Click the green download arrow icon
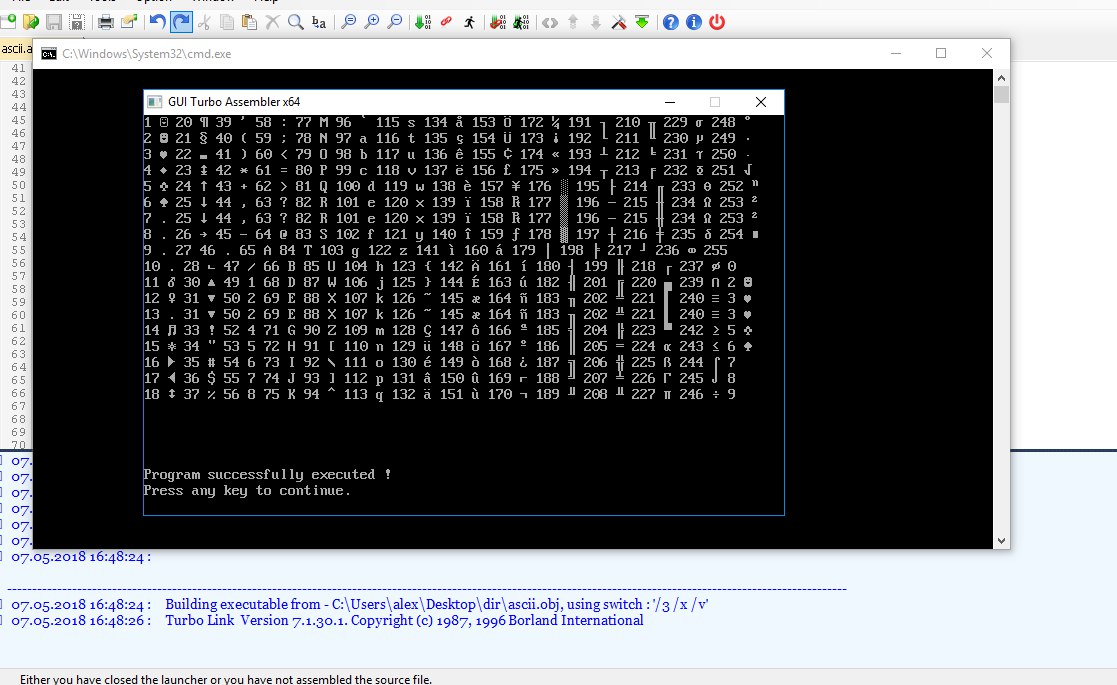The image size is (1117, 685). 642,22
